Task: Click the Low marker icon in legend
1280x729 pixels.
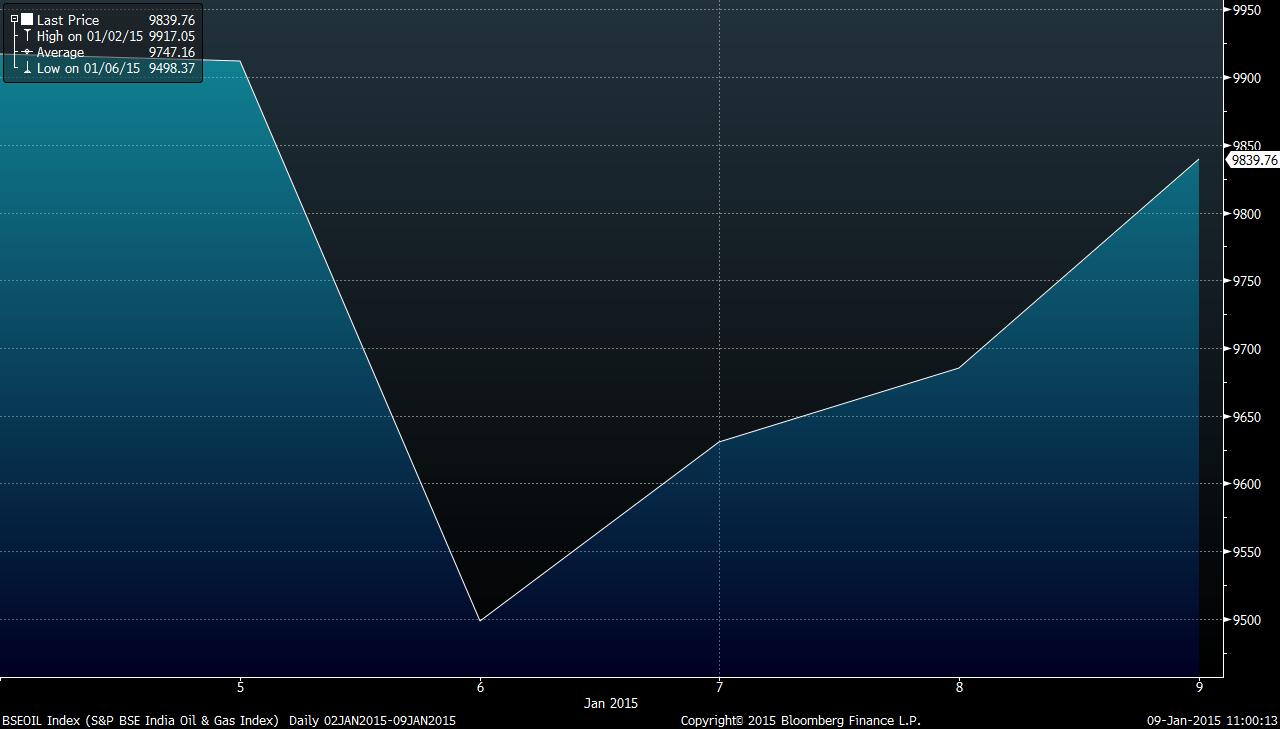Action: 27,68
